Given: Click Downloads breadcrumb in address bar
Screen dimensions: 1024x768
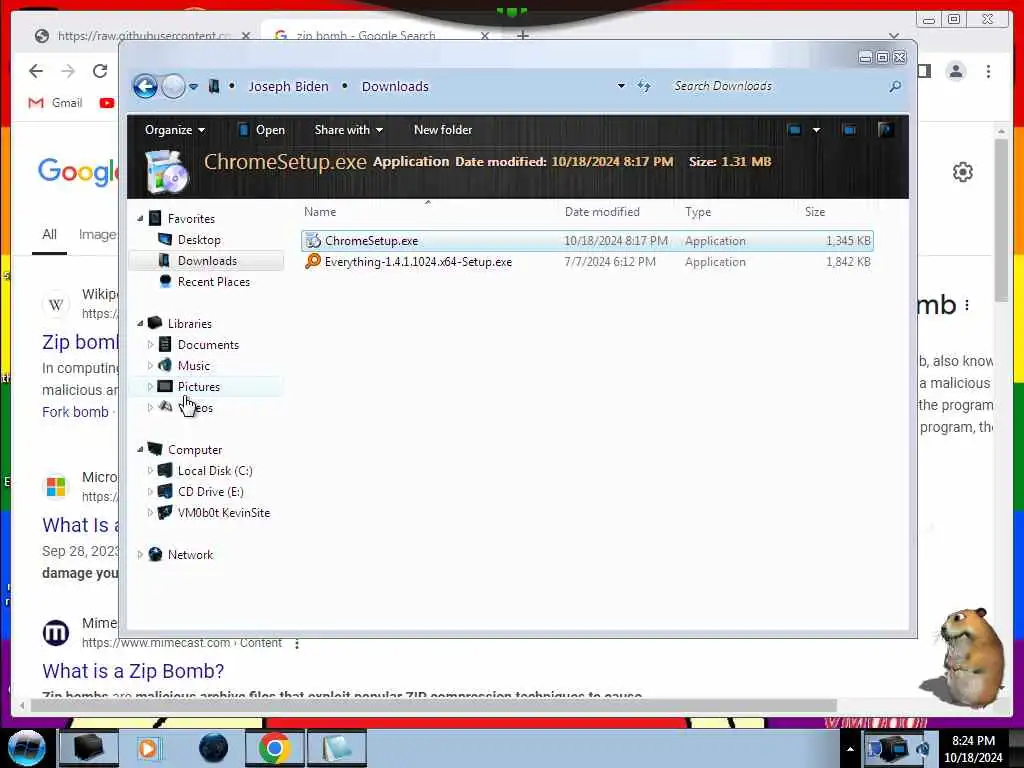Looking at the screenshot, I should point(395,86).
